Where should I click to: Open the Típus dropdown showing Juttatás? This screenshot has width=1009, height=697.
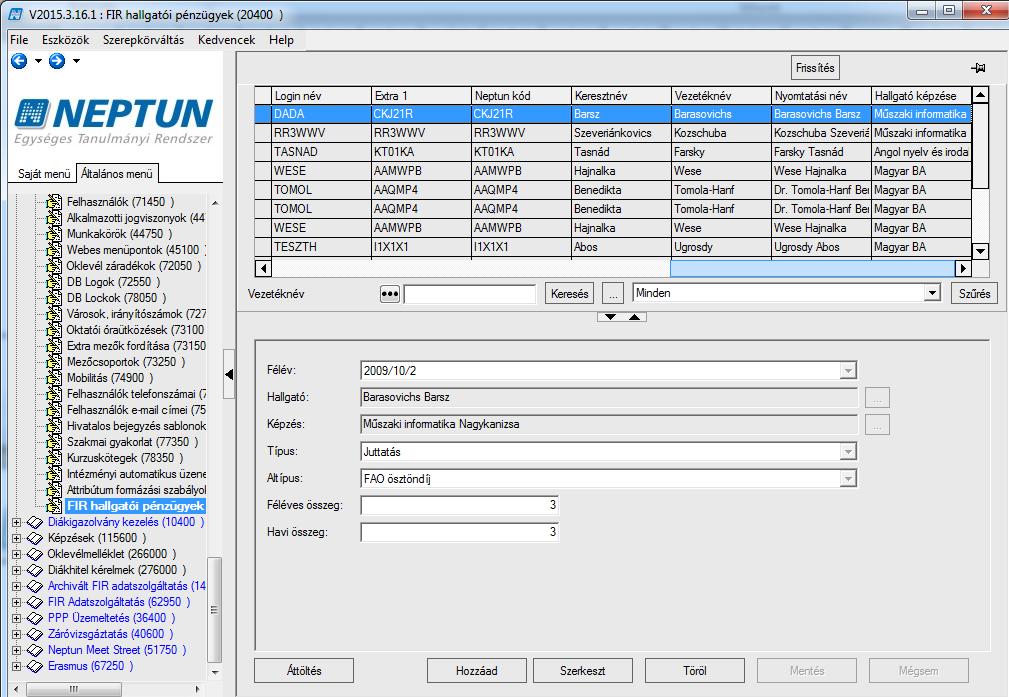[x=848, y=452]
